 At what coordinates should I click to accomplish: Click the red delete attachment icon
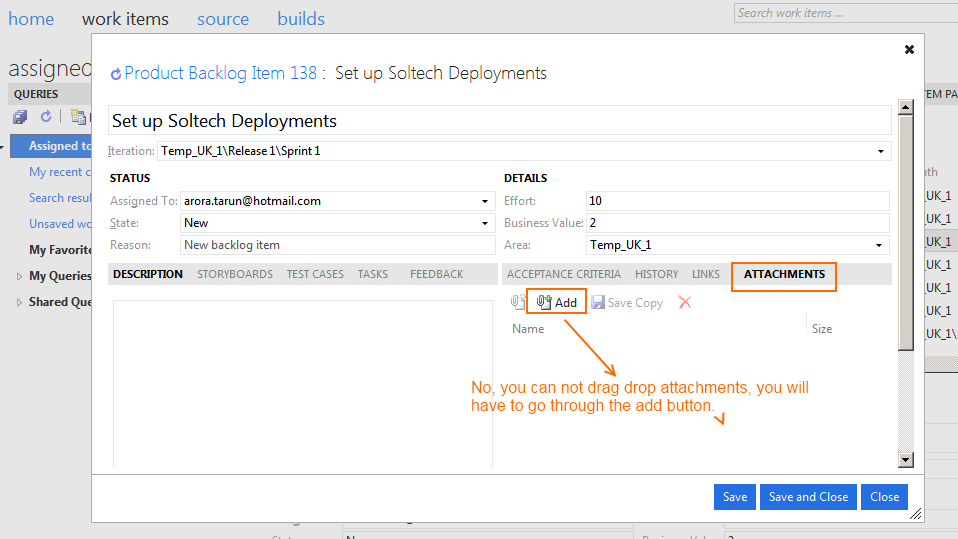point(685,302)
